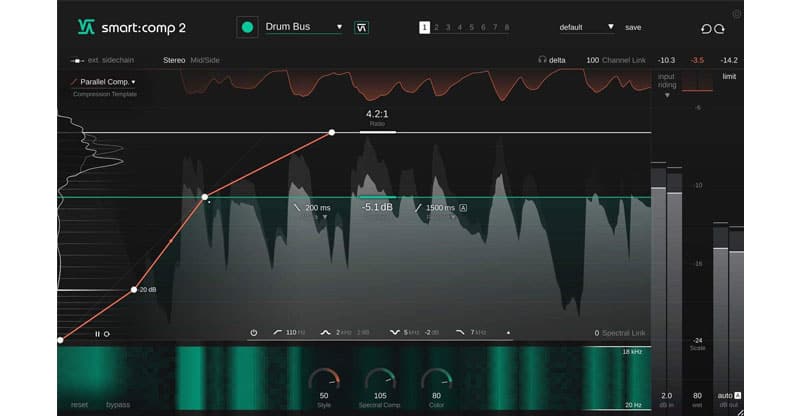
Task: Click the headphones delta icon
Action: (542, 60)
